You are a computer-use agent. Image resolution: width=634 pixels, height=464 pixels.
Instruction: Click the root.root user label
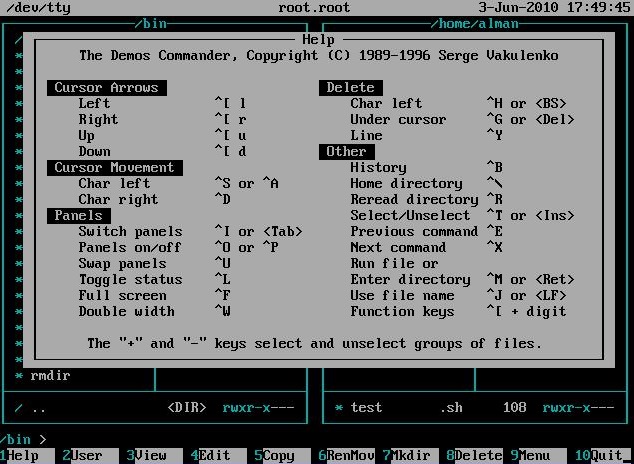point(314,7)
